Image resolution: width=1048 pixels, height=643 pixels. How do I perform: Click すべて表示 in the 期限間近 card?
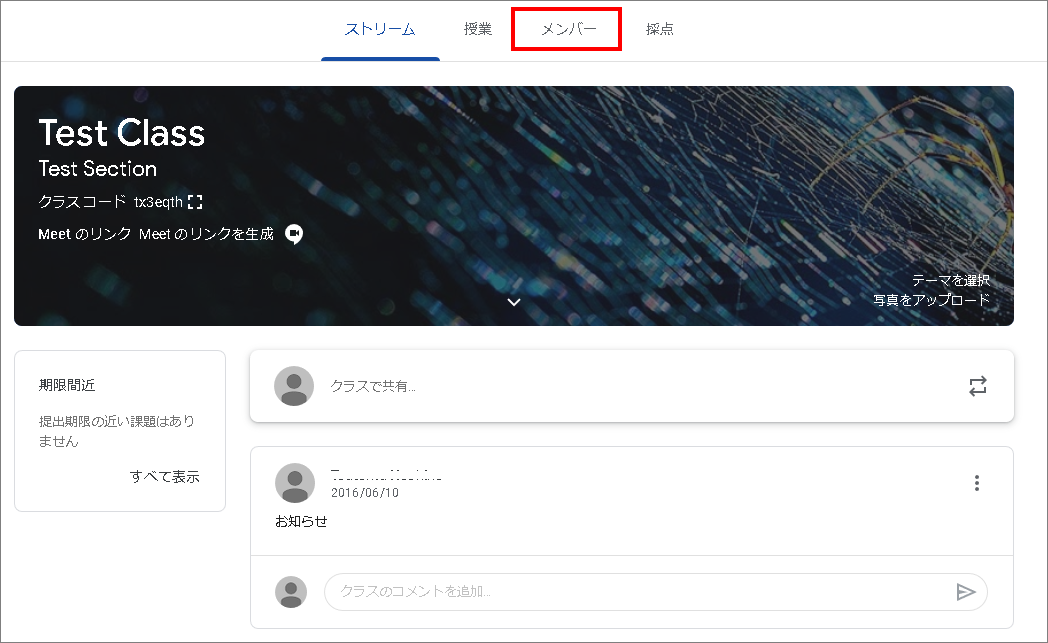[164, 476]
